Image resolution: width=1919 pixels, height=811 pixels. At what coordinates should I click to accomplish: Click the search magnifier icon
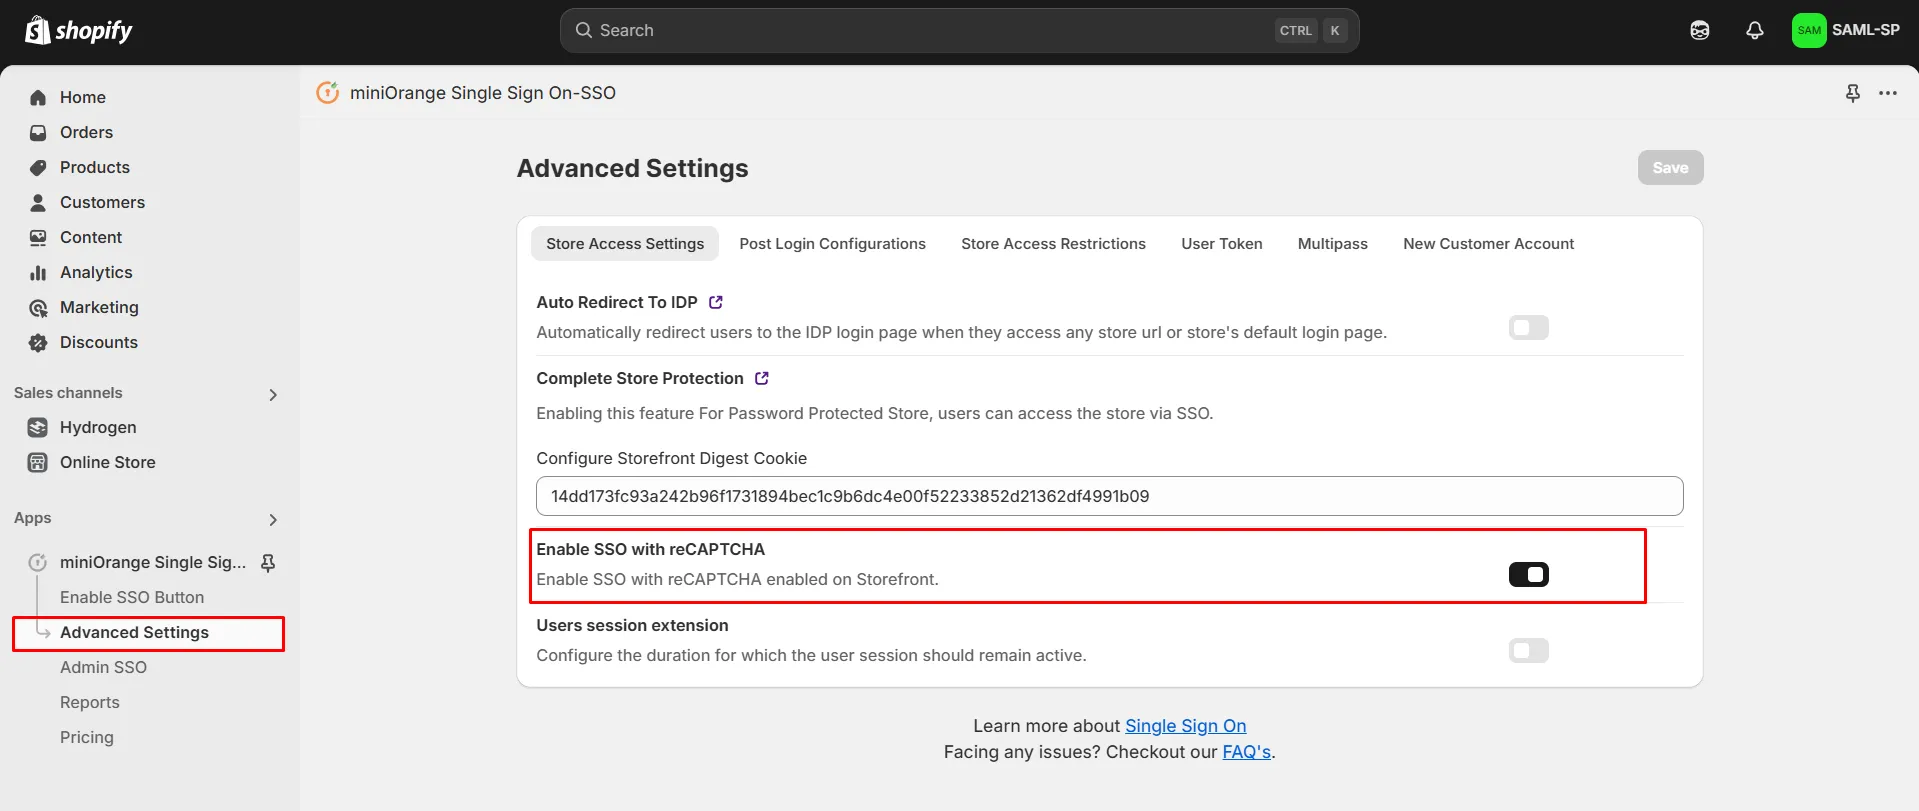584,30
